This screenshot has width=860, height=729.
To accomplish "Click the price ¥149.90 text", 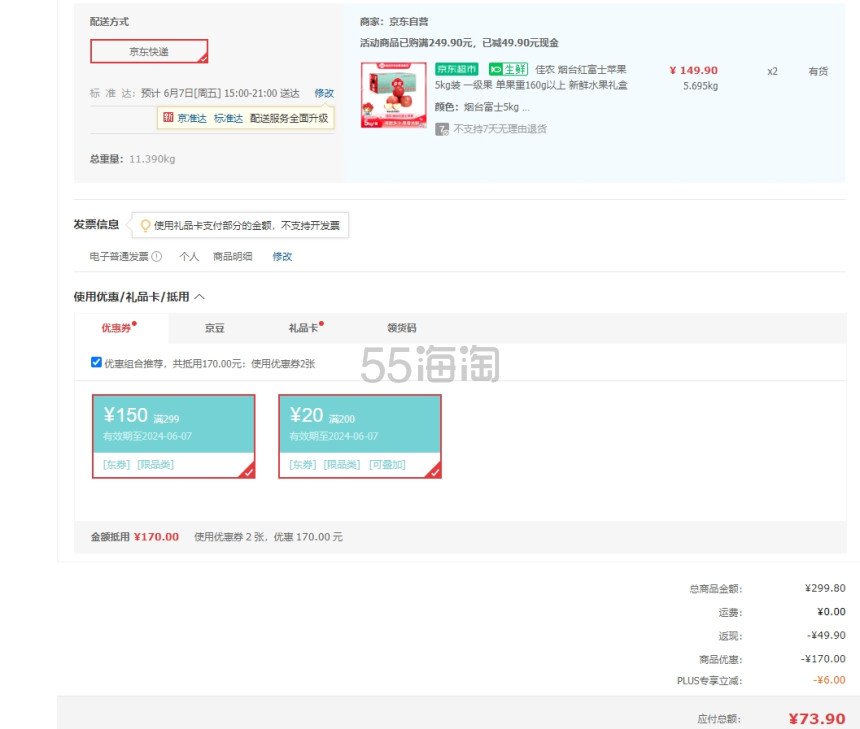I will coord(694,70).
